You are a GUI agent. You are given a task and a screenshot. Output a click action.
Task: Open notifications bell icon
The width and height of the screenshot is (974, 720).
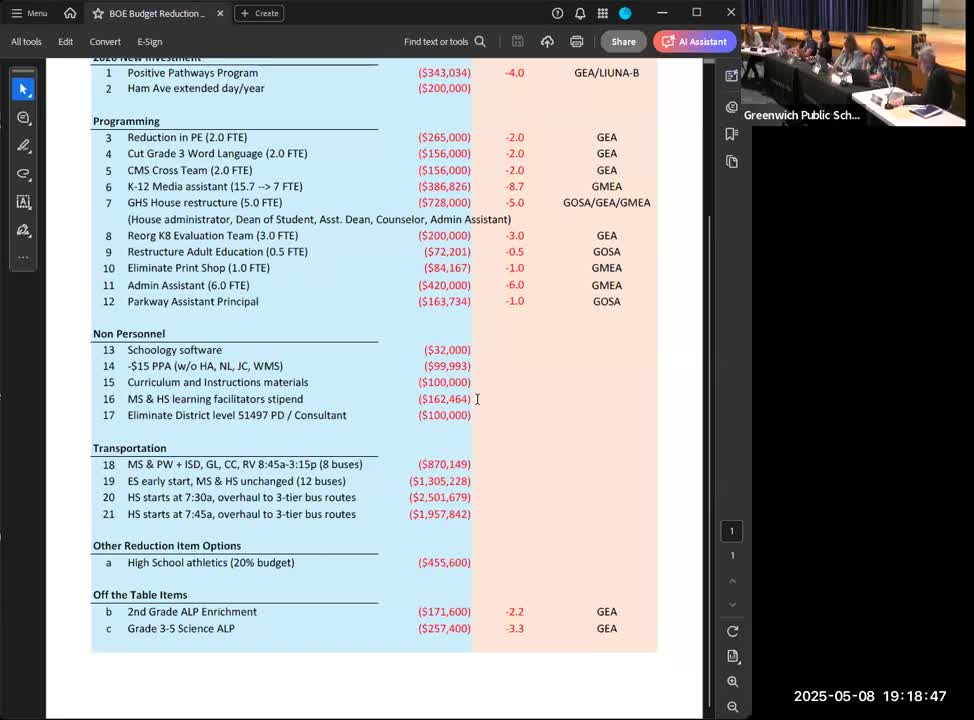click(x=580, y=13)
